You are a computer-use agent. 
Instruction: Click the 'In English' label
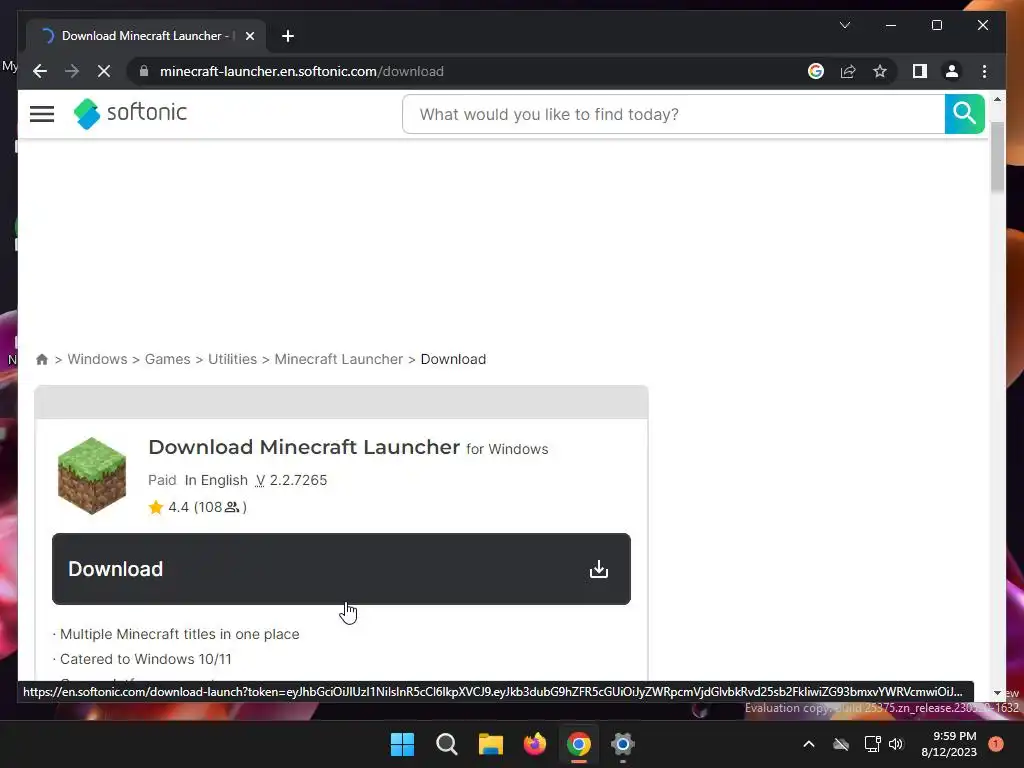(x=216, y=480)
